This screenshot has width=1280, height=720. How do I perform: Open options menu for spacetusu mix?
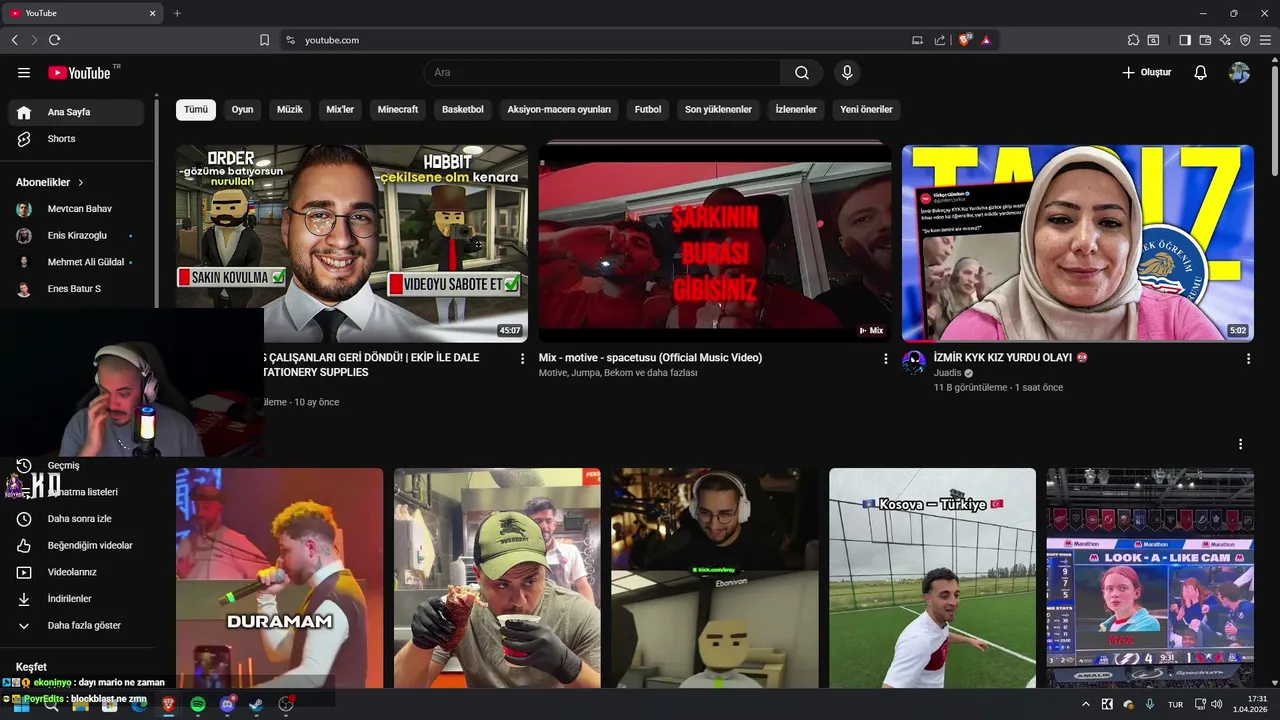coord(885,359)
